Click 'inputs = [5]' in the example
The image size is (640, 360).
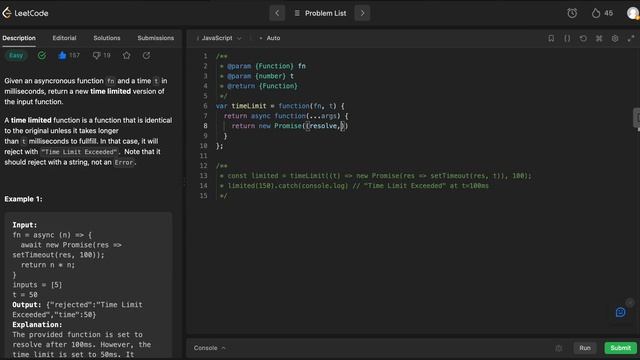tap(37, 284)
